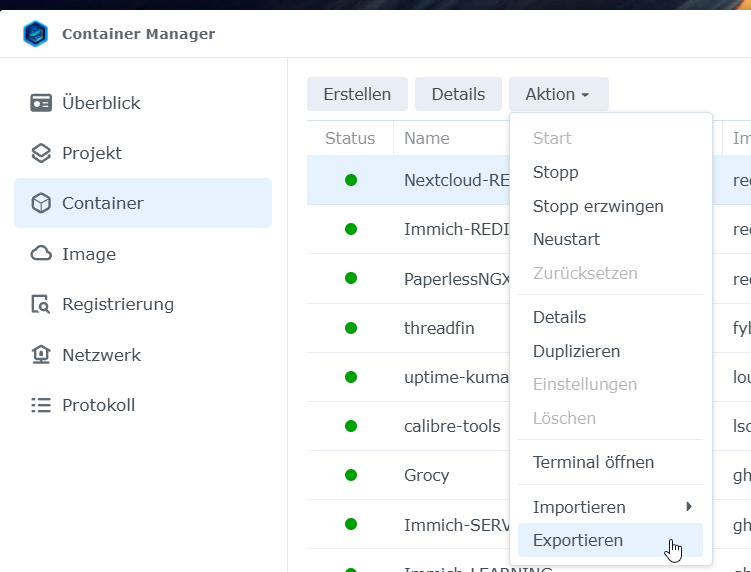Choose Terminal öffnen from the menu
The height and width of the screenshot is (572, 751).
(x=593, y=462)
